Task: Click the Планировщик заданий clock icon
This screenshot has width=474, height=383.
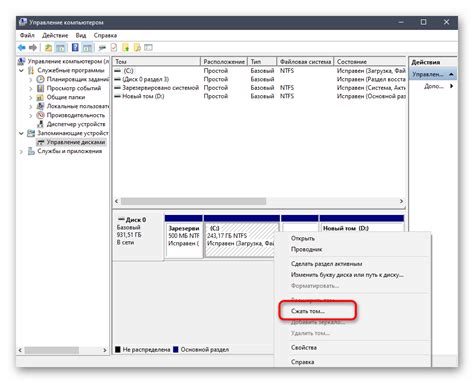Action: click(40, 79)
